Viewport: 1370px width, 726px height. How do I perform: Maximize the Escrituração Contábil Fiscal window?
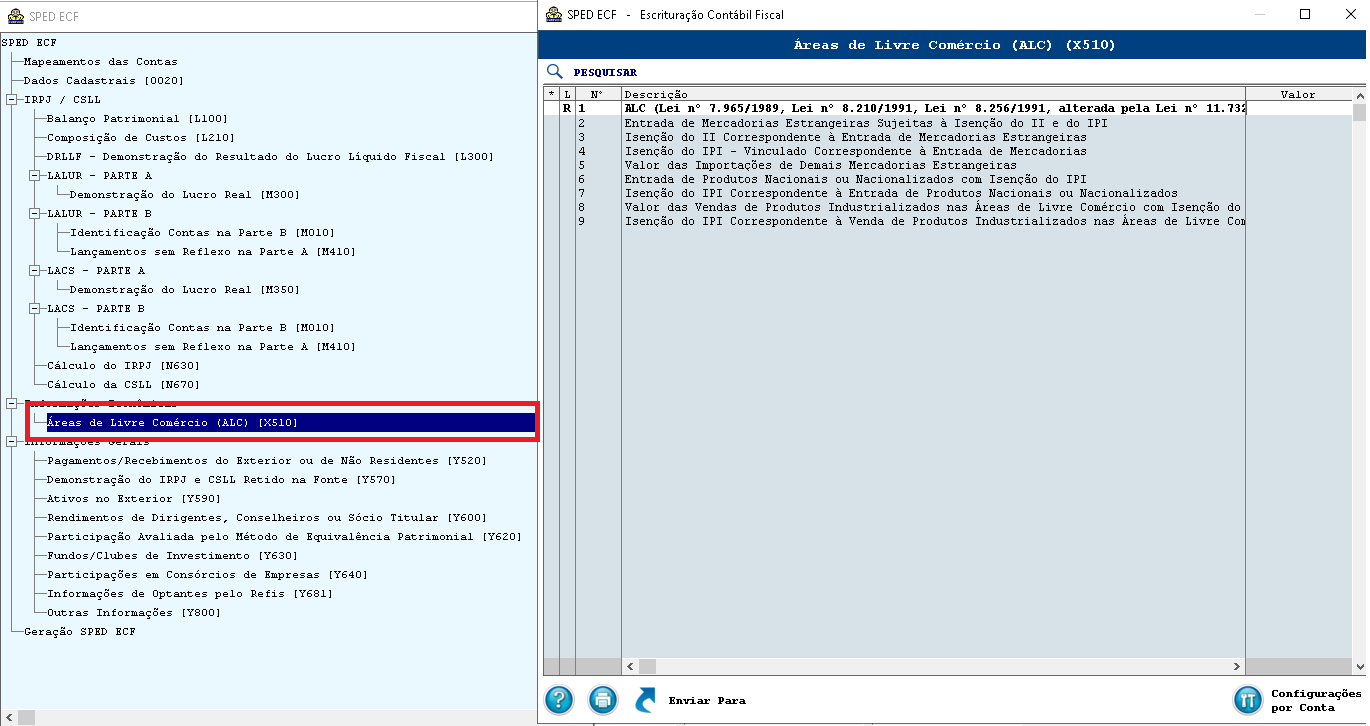[x=1304, y=14]
